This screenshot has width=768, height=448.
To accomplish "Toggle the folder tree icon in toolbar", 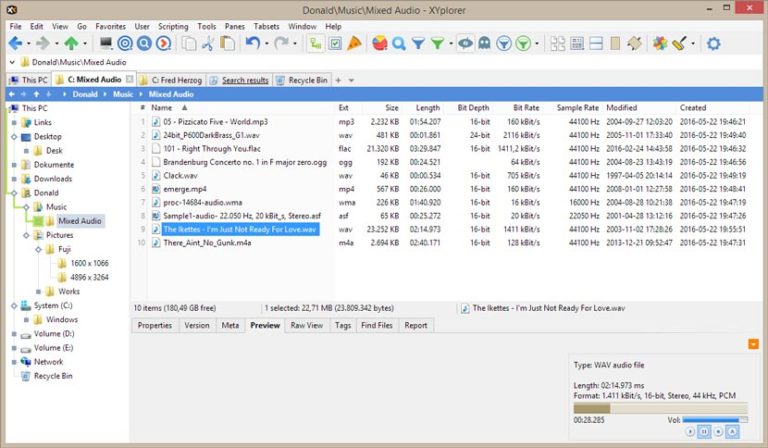I will click(315, 44).
